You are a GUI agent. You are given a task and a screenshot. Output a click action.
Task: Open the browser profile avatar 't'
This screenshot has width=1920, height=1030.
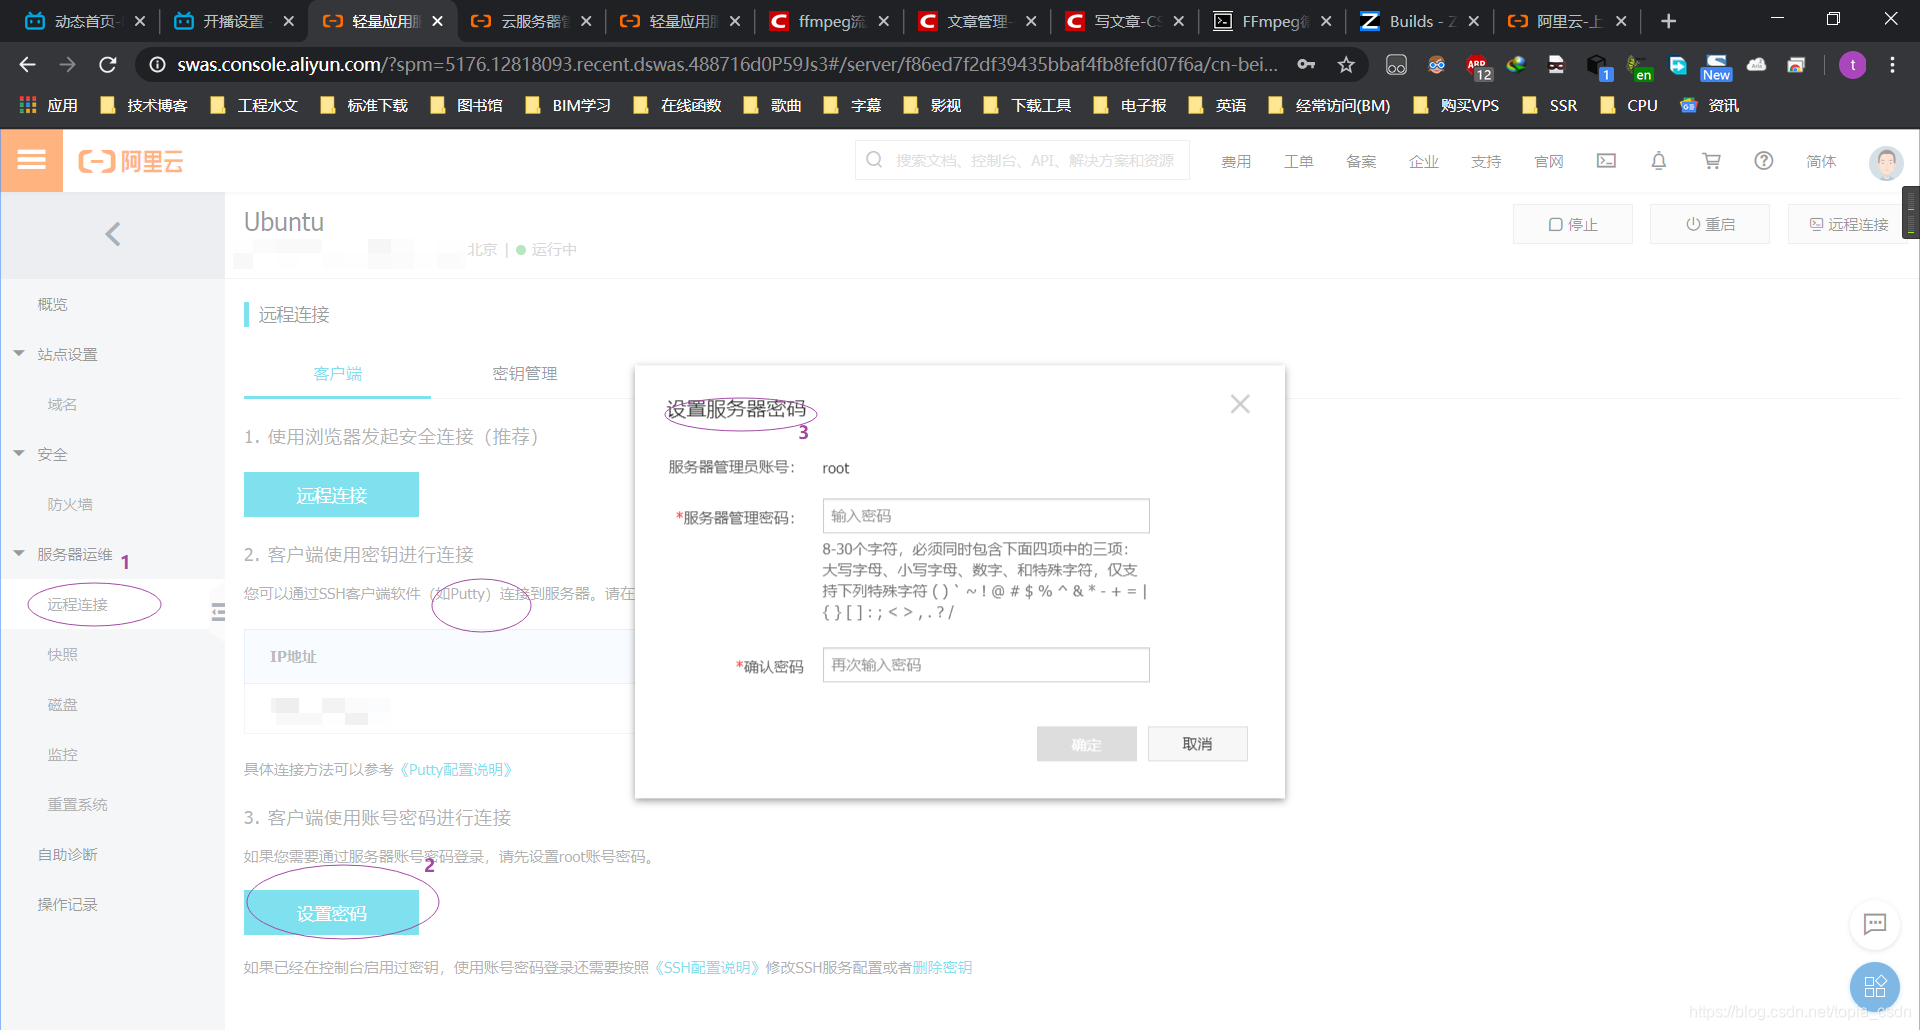(x=1853, y=65)
